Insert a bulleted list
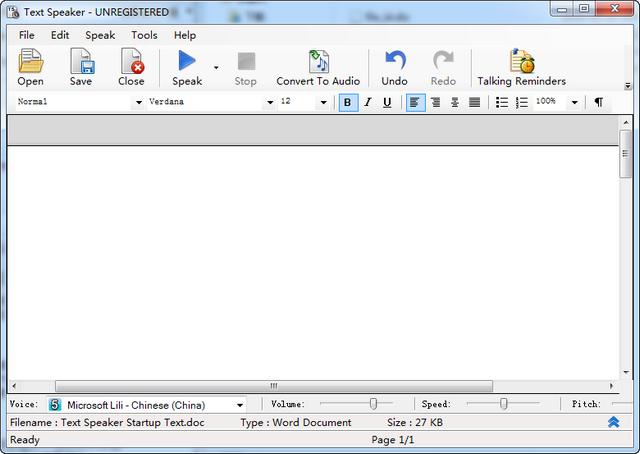 click(502, 102)
